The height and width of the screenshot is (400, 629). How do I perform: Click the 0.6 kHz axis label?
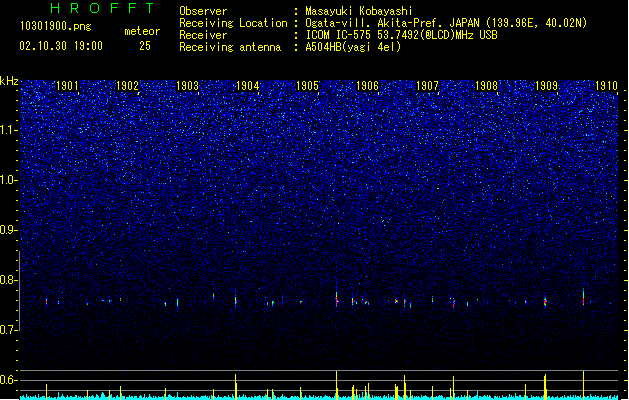click(8, 380)
